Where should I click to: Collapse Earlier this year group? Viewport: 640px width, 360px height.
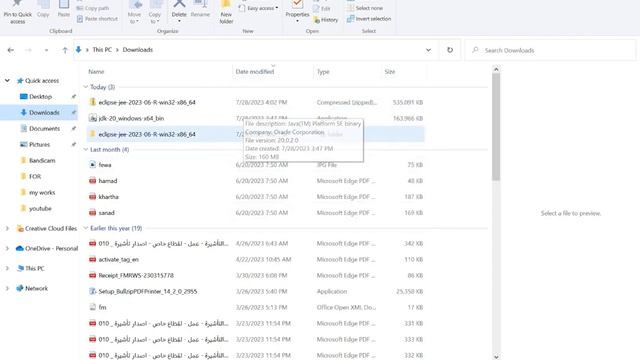coord(86,228)
